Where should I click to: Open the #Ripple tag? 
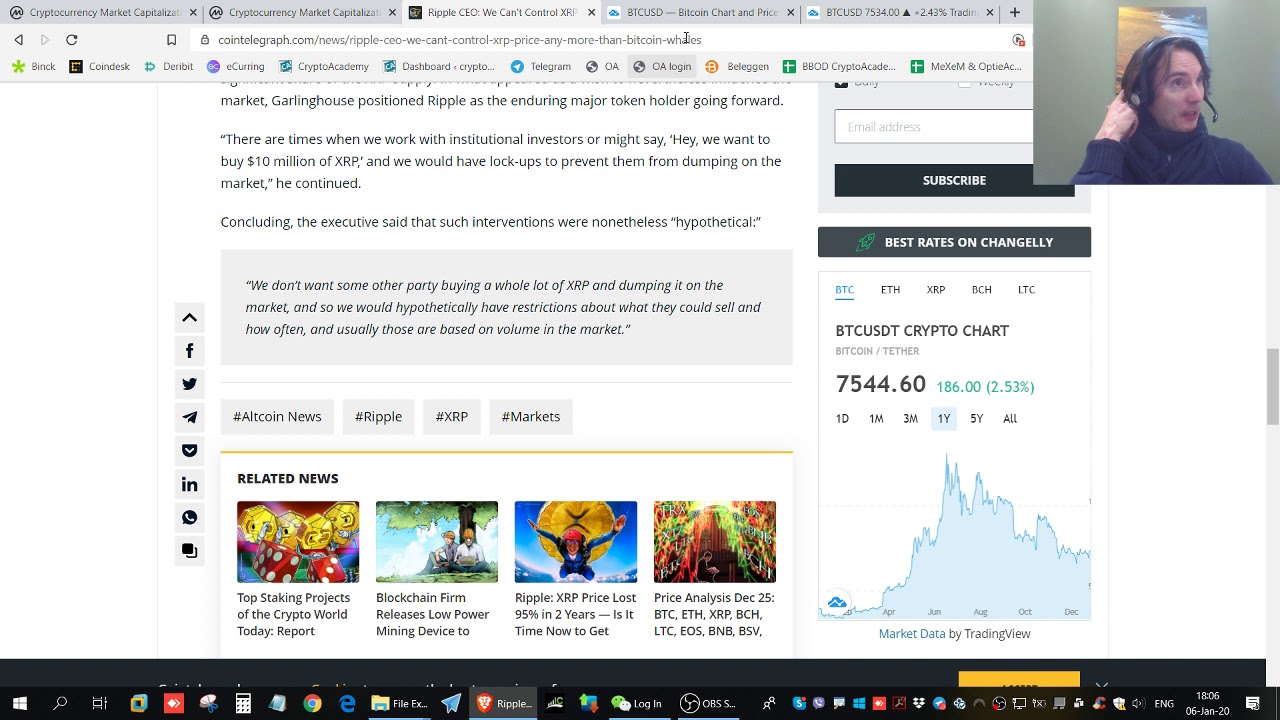378,417
